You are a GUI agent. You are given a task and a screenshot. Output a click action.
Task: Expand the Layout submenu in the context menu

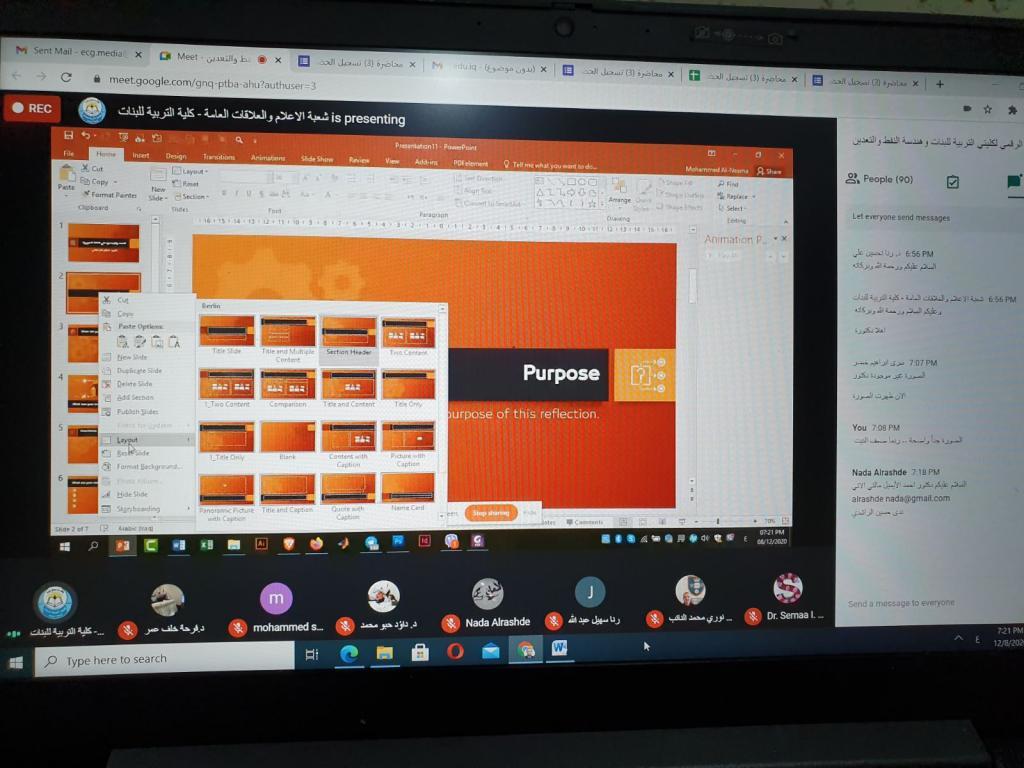[x=150, y=439]
